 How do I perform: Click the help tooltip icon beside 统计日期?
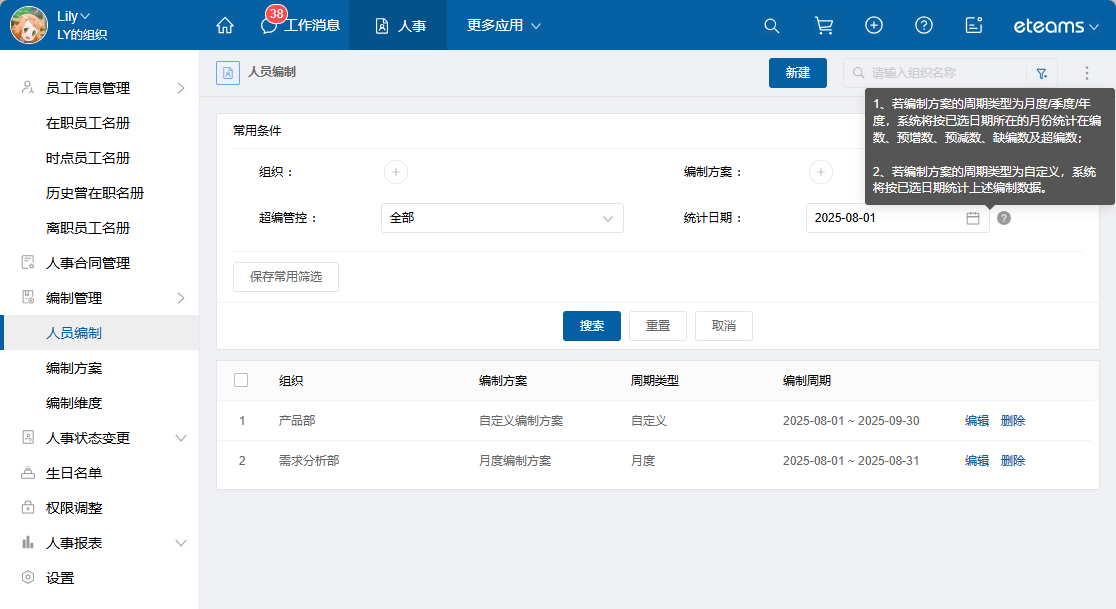coord(1004,218)
